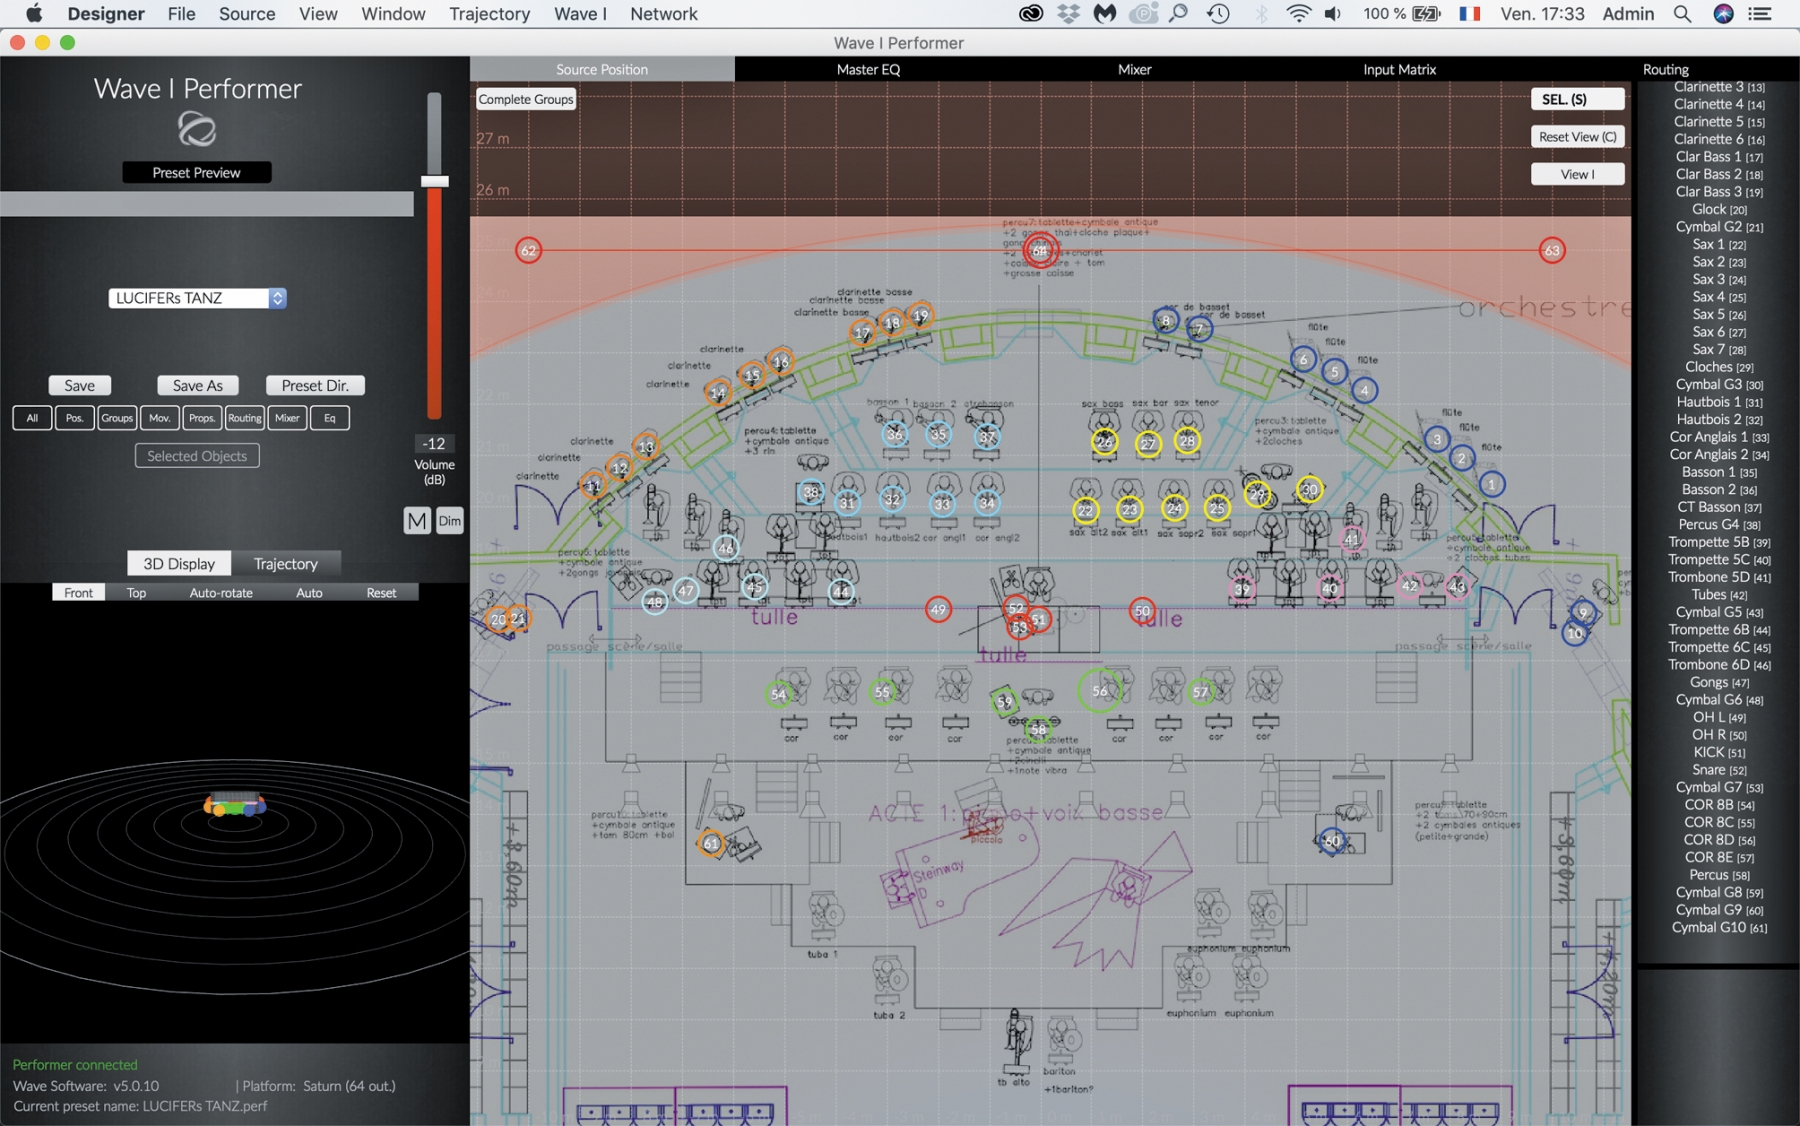Click the master volume slider handle
This screenshot has width=1800, height=1126.
coord(434,181)
